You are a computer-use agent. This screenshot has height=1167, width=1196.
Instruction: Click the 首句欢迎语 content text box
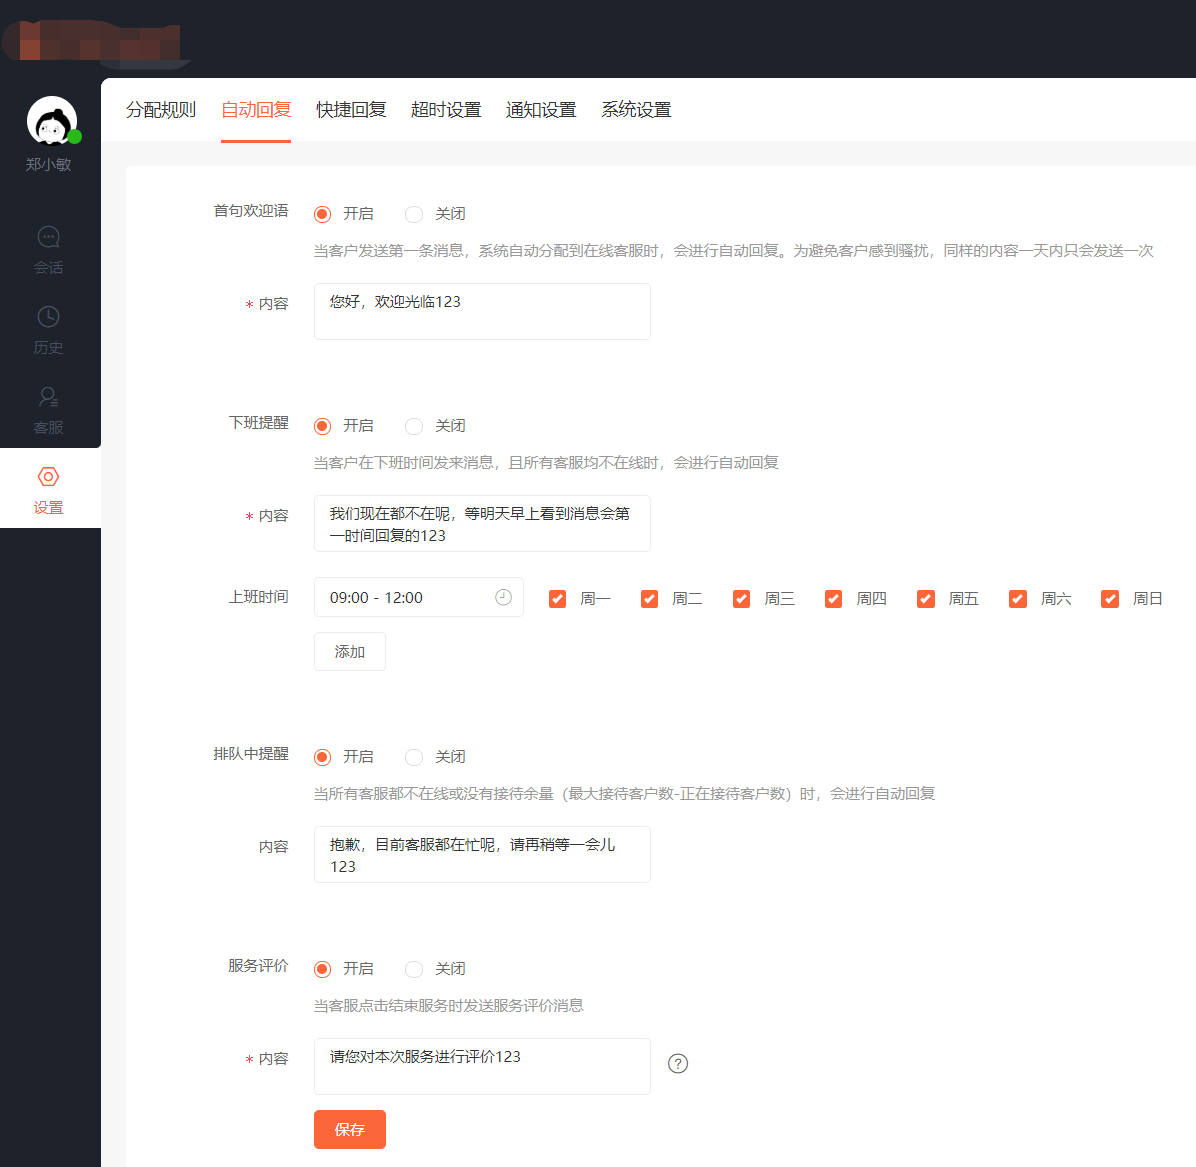pos(482,312)
